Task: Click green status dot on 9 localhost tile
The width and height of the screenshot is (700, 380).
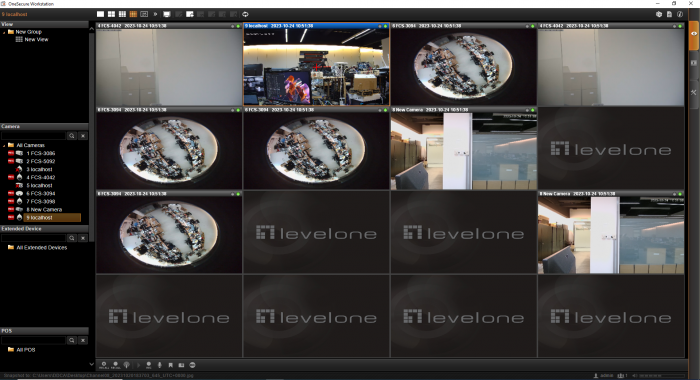Action: [385, 26]
